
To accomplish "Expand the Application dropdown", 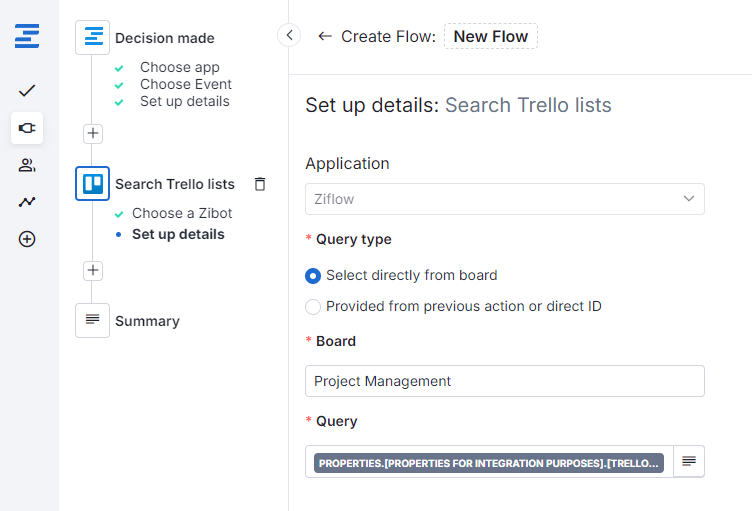I will click(504, 199).
